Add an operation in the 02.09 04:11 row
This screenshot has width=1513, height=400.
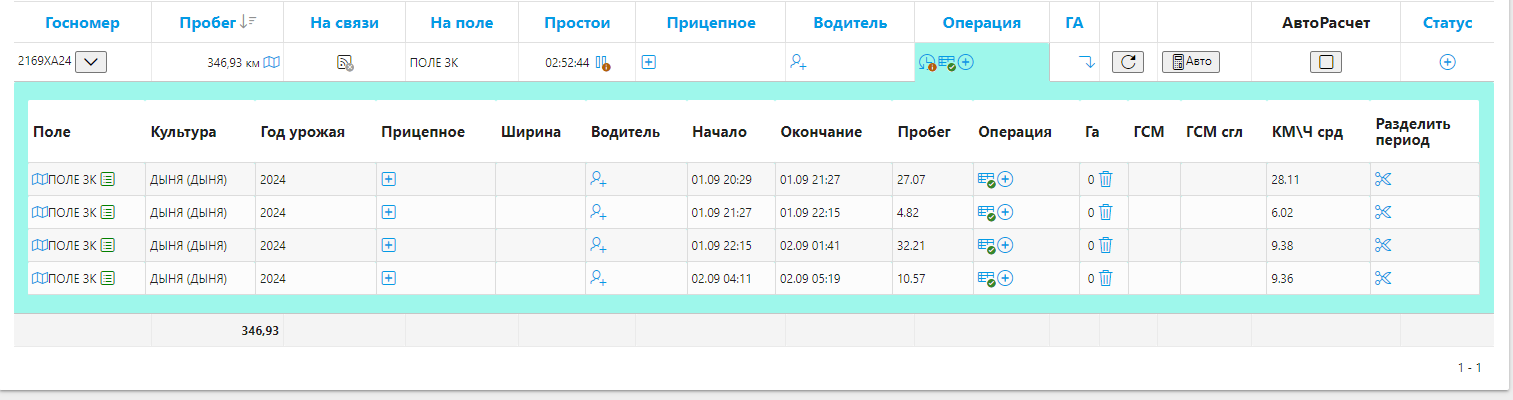(1006, 278)
